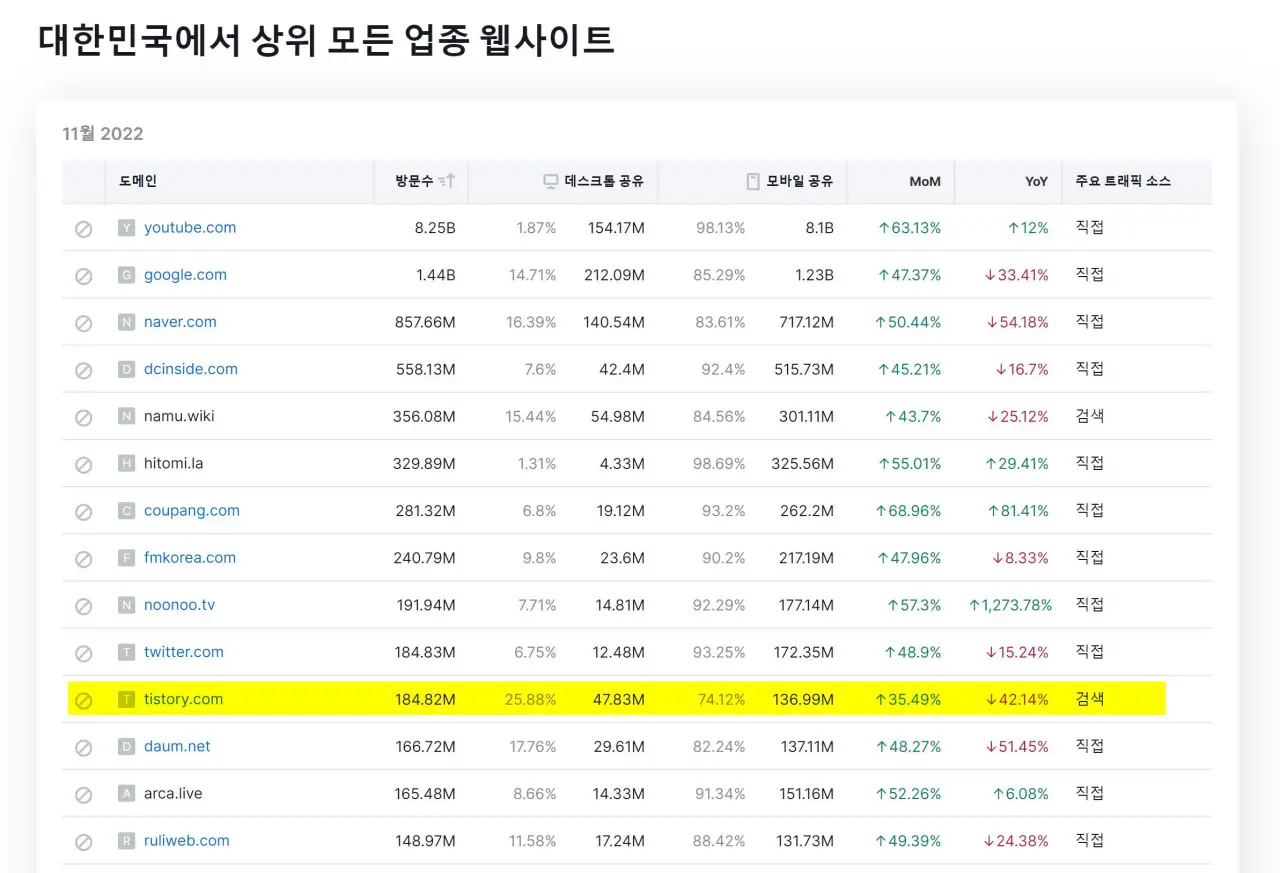Viewport: 1280px width, 873px height.
Task: Click the block icon beside namu.wiki
Action: [84, 417]
